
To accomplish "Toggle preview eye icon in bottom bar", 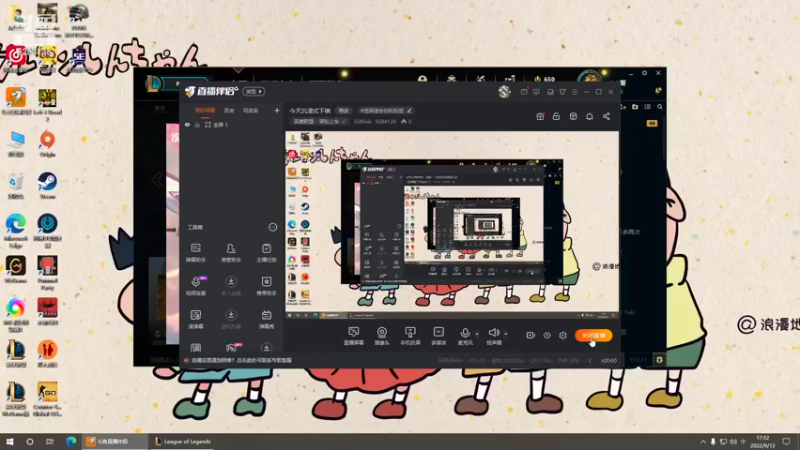I will pos(547,335).
